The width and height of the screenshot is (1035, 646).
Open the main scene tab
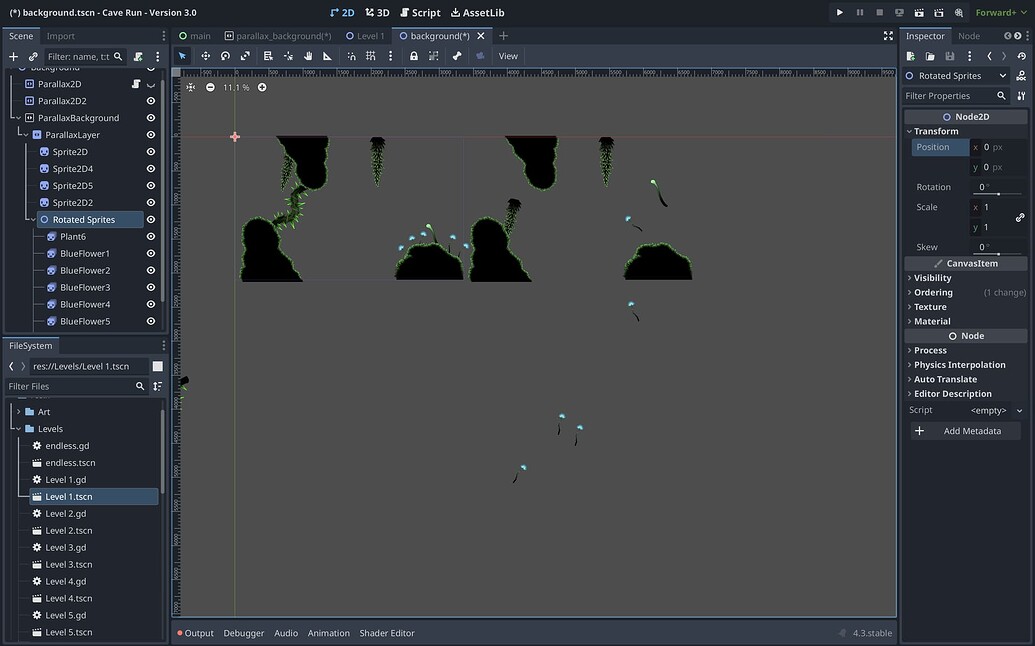pos(195,36)
